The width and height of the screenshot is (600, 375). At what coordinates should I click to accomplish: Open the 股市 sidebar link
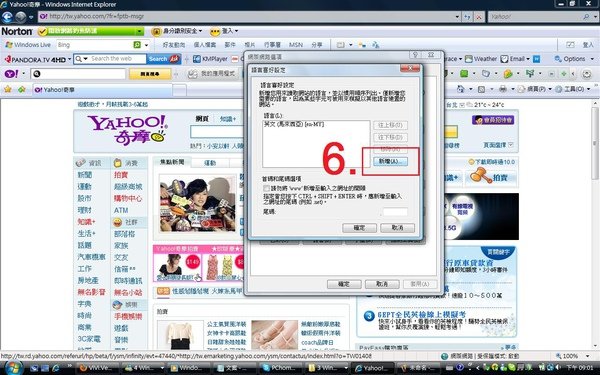click(x=85, y=198)
